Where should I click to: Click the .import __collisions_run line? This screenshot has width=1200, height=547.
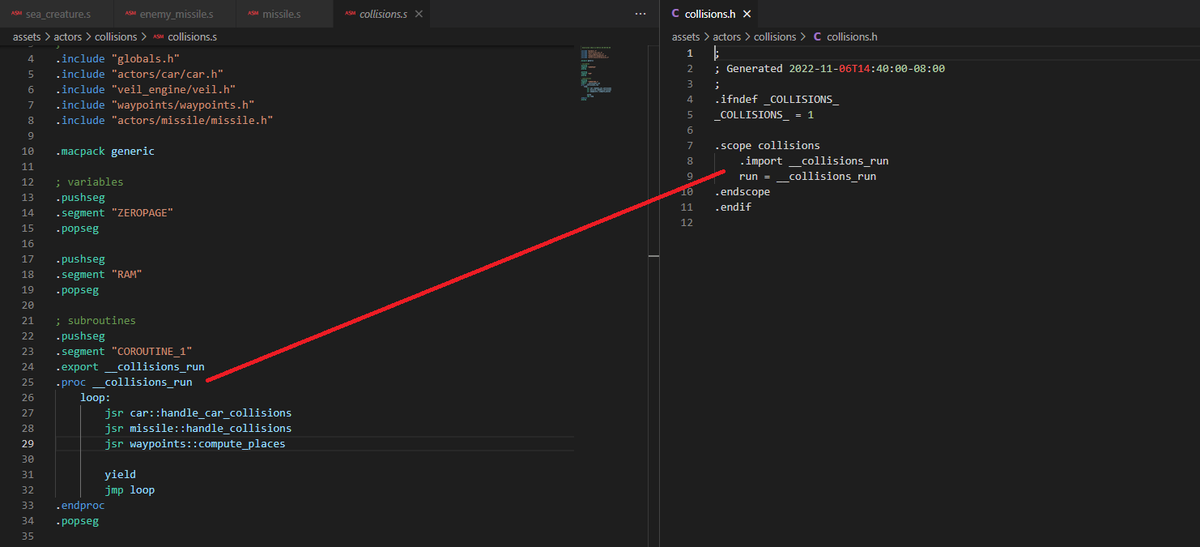814,161
